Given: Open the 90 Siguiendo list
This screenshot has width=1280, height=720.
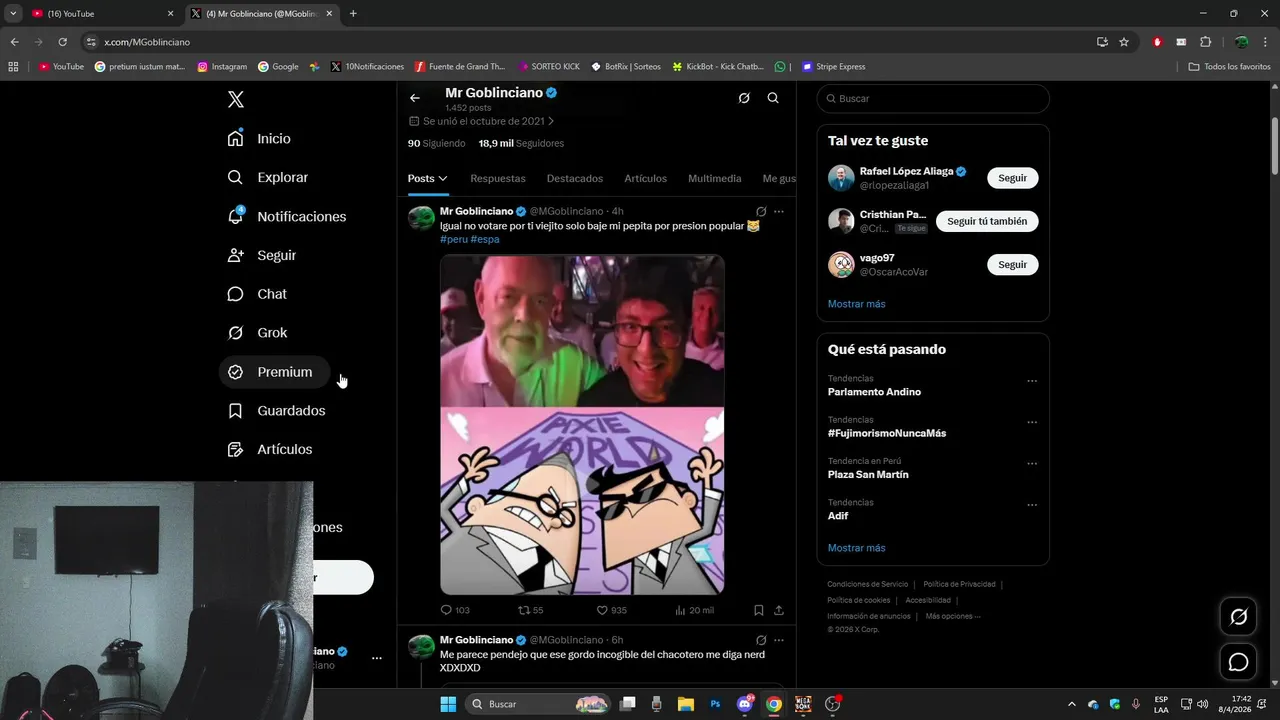Looking at the screenshot, I should 436,144.
